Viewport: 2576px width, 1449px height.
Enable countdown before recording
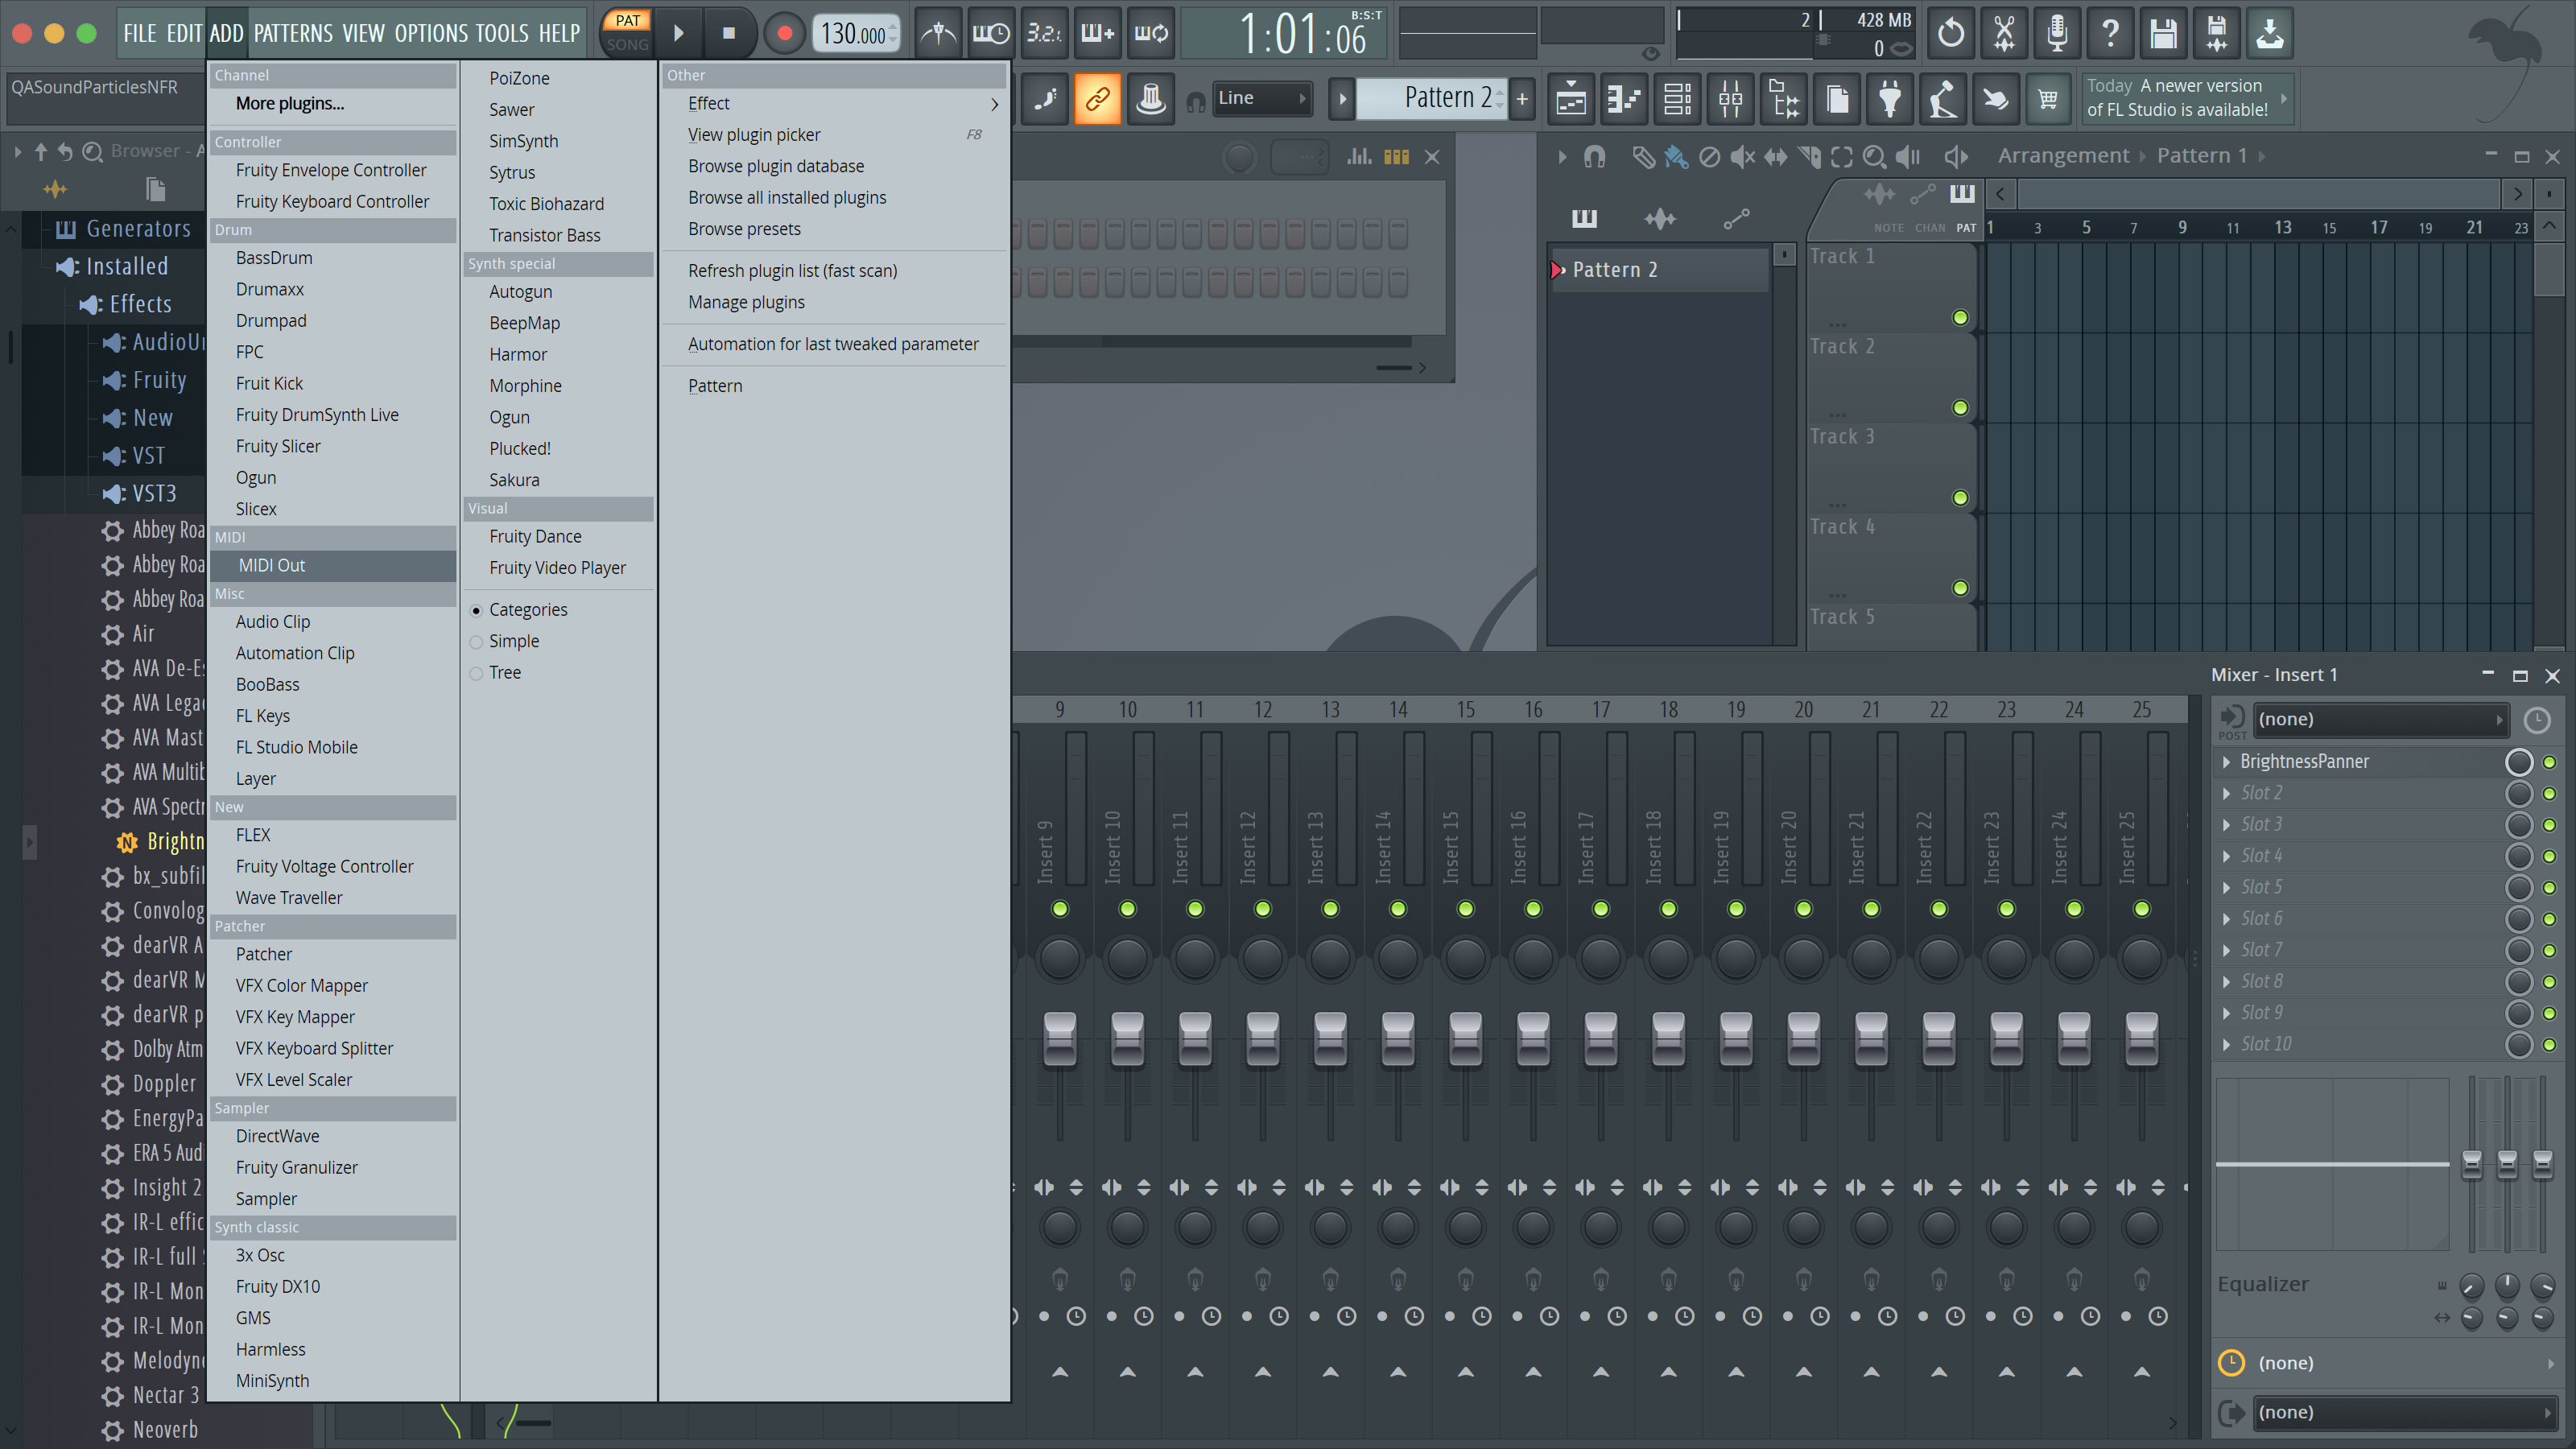[1044, 34]
